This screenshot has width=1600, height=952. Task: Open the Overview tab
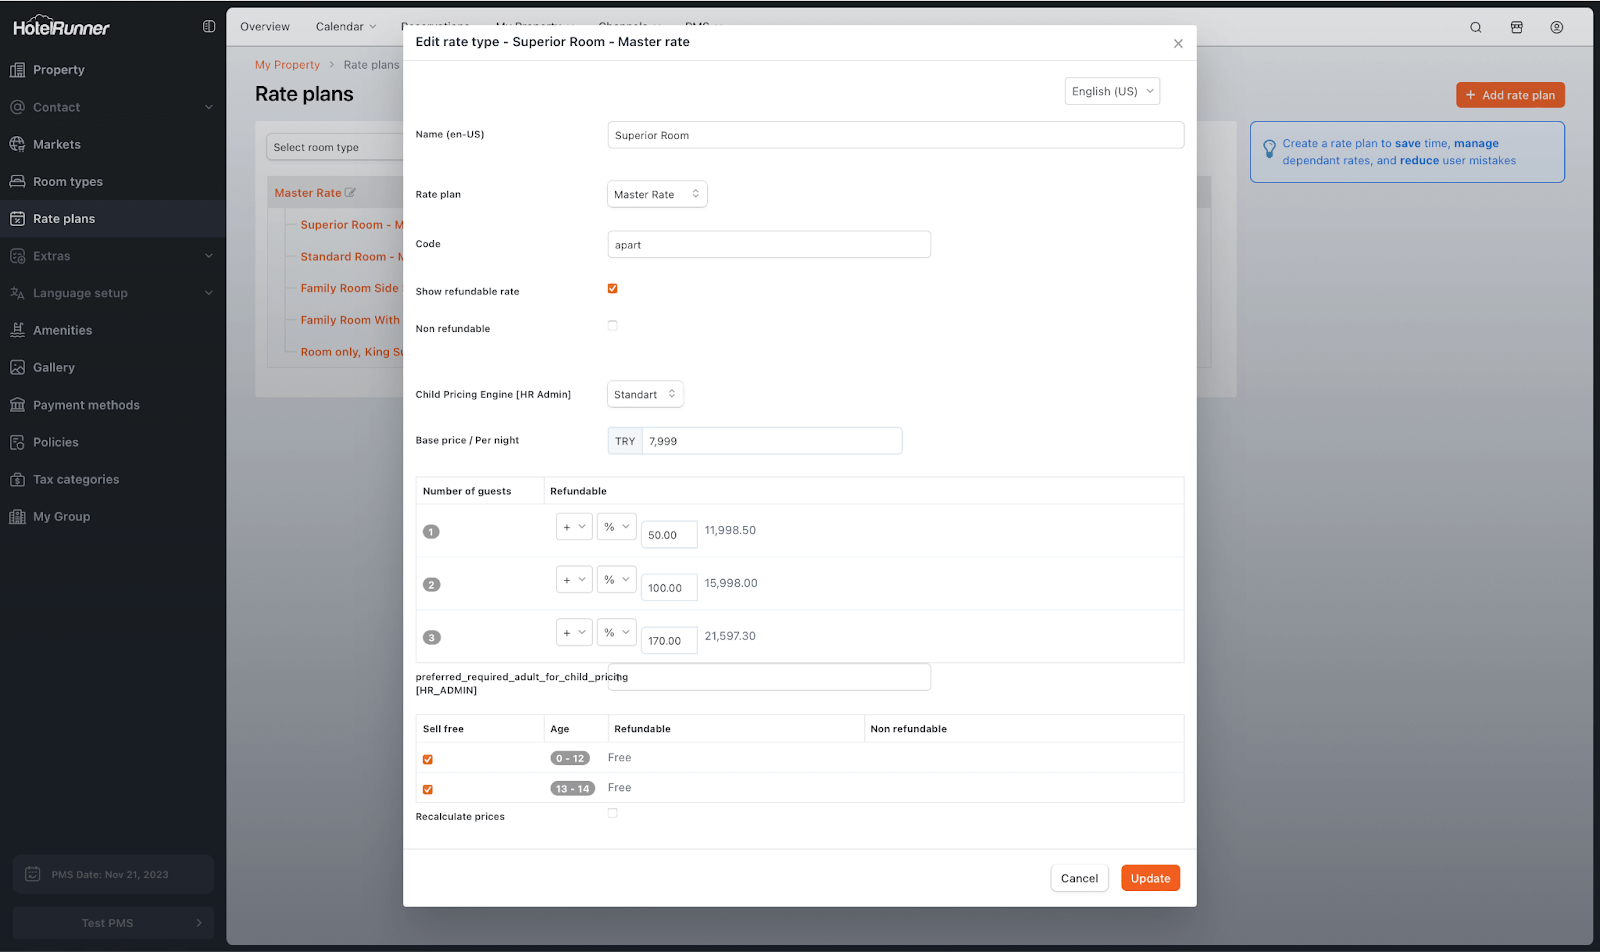click(x=265, y=27)
